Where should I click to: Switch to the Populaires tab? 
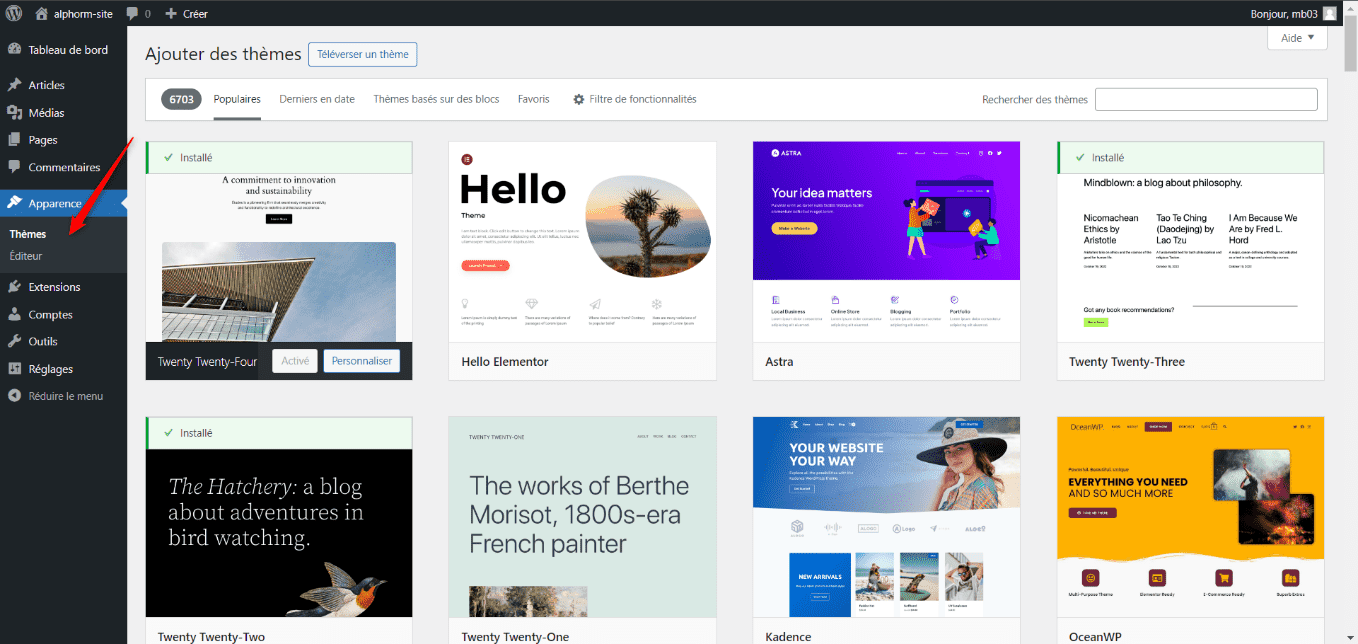pos(237,99)
